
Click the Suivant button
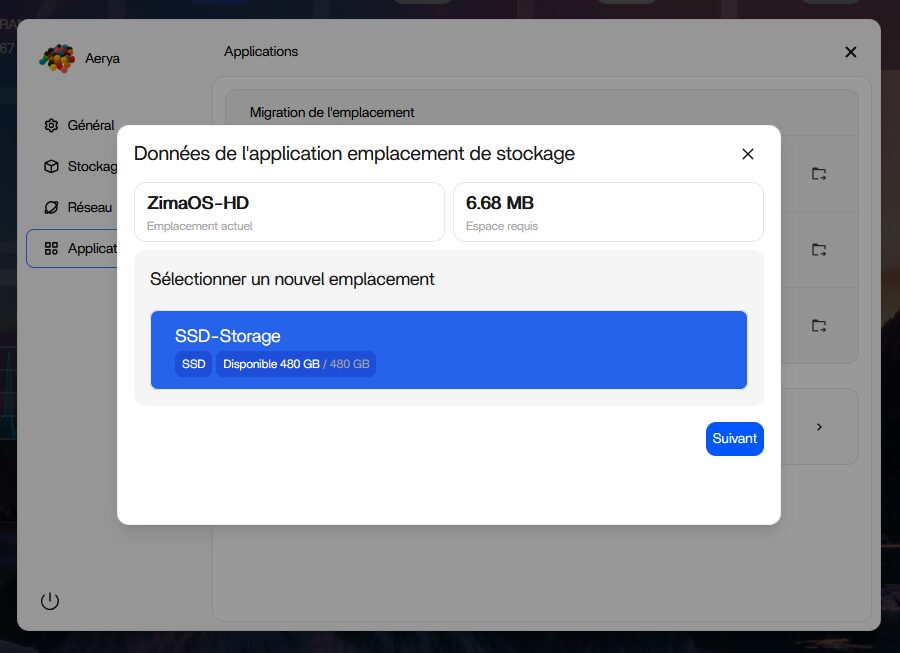(734, 439)
